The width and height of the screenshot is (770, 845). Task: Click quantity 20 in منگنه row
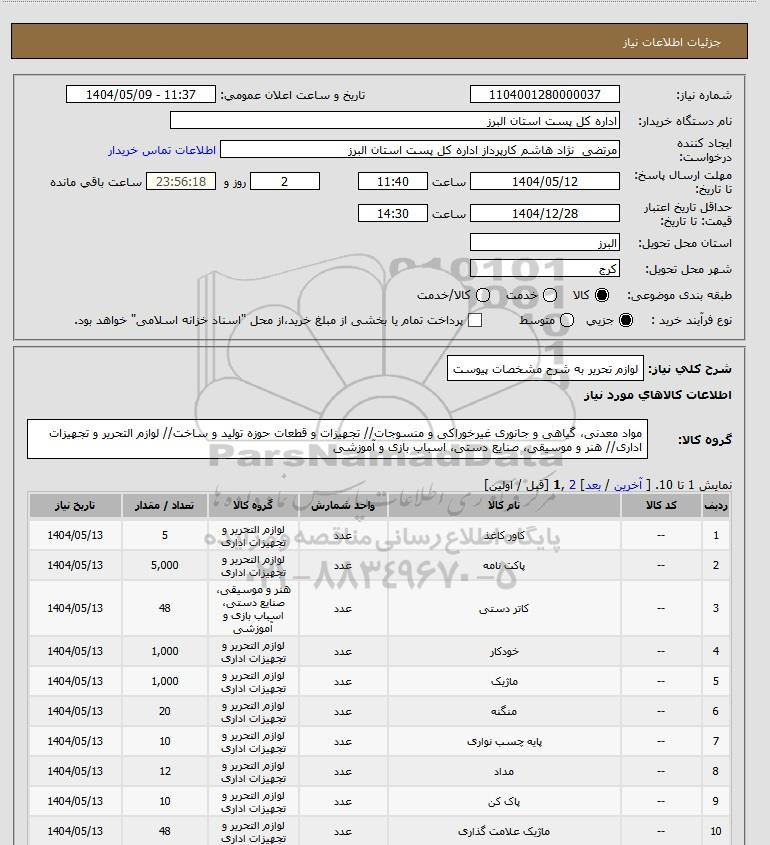(x=165, y=712)
